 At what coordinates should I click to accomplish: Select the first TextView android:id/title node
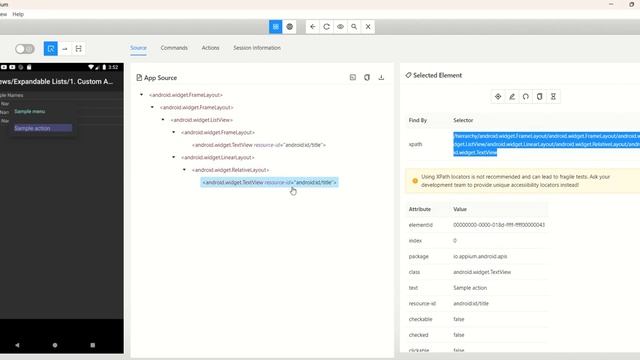pos(259,145)
